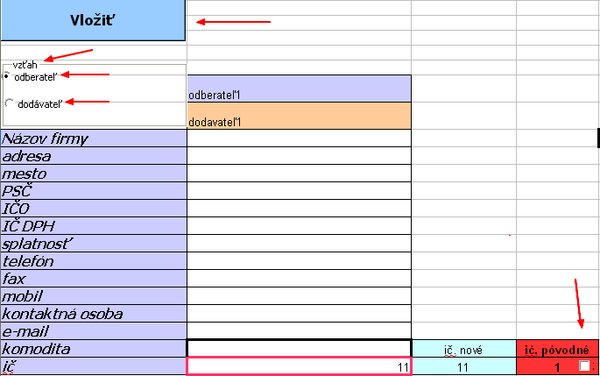Select the kontaktná osoba input cell
This screenshot has height=376, width=600.
[299, 314]
